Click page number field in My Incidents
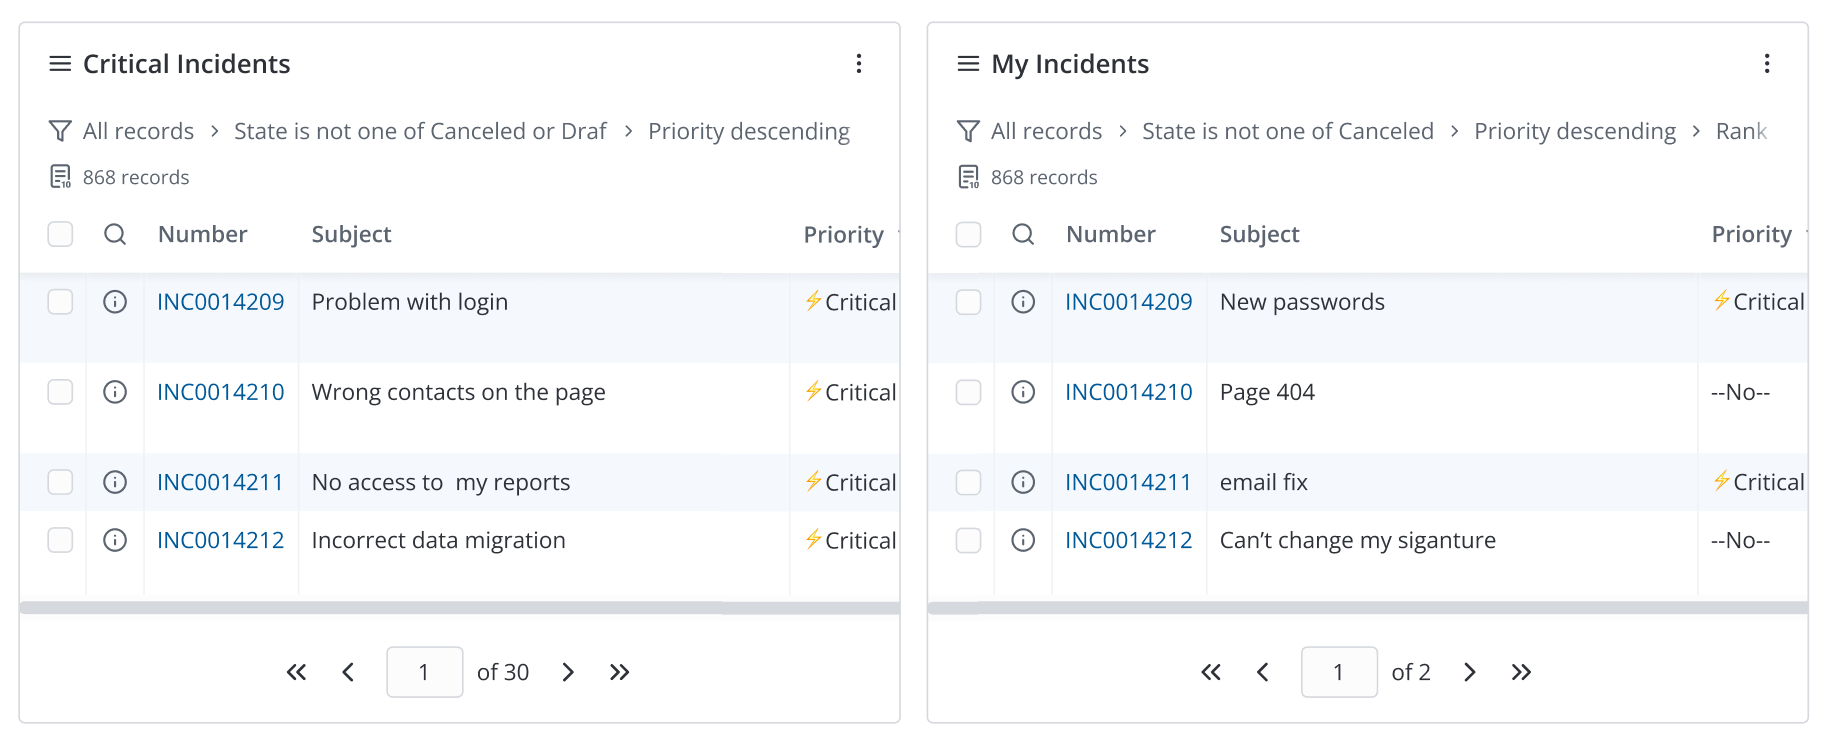This screenshot has height=743, width=1823. pyautogui.click(x=1339, y=672)
